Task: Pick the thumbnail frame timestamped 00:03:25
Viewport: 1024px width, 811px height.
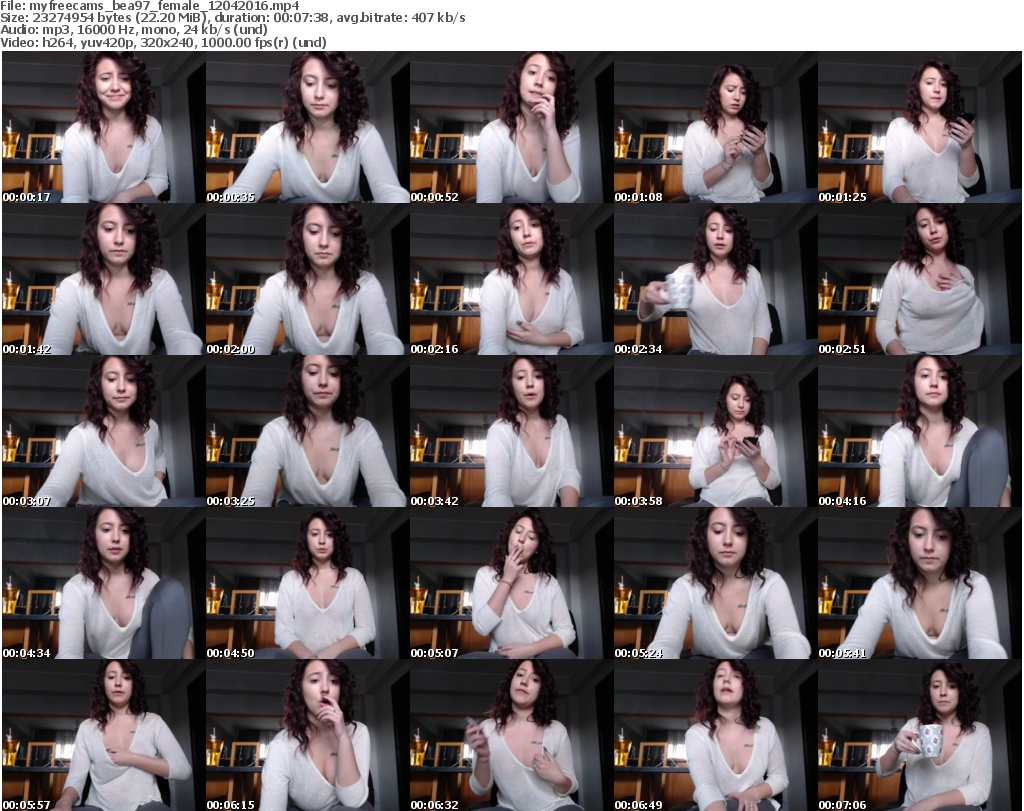Action: [308, 432]
